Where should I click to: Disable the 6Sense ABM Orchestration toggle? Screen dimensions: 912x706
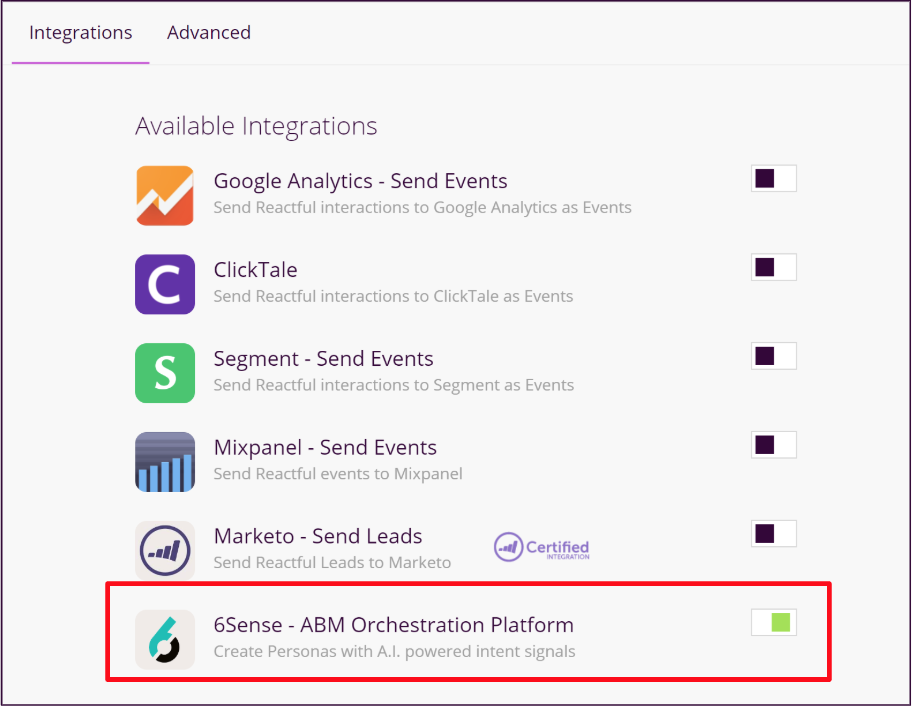(774, 622)
